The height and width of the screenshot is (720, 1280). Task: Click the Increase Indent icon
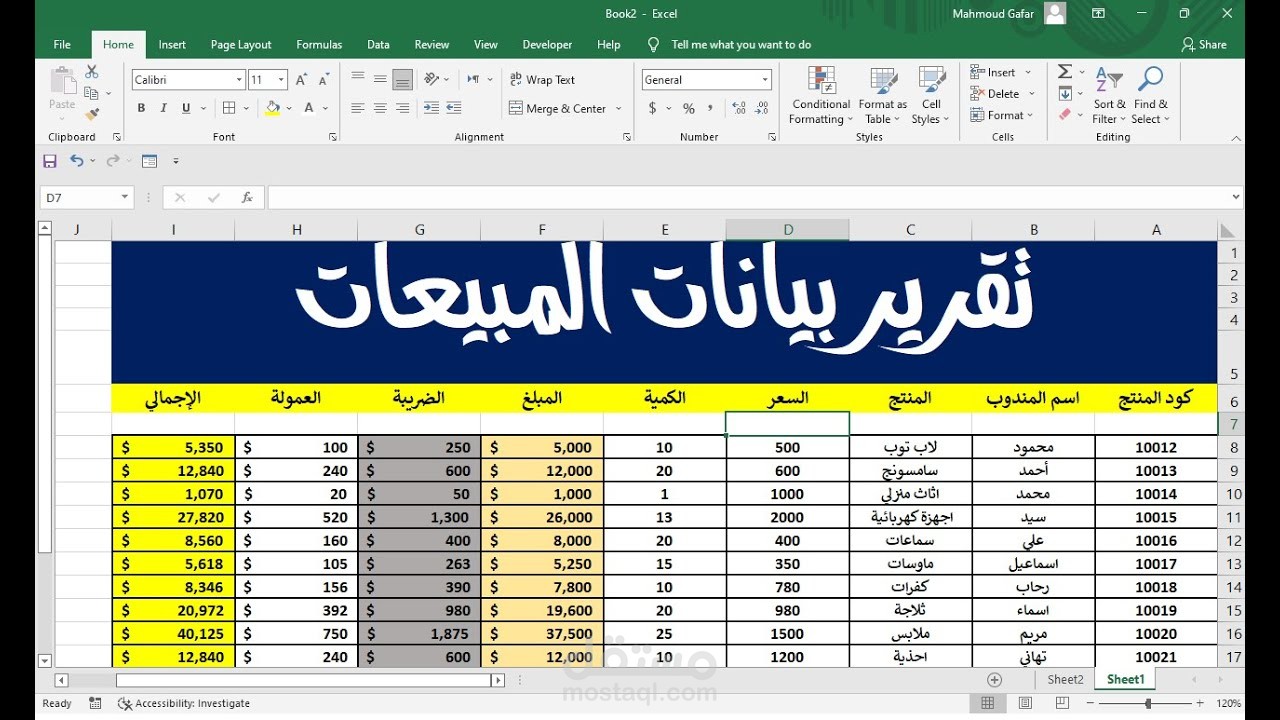[454, 108]
